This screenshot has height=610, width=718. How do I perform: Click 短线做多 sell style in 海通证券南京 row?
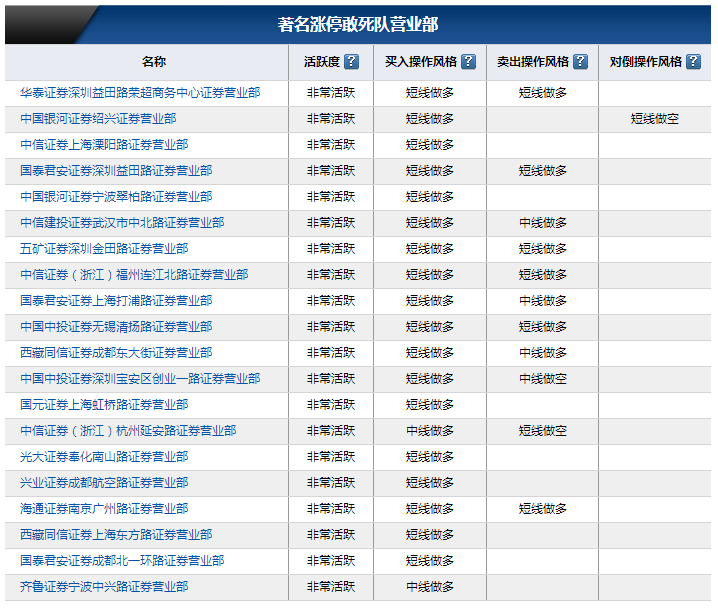click(543, 509)
